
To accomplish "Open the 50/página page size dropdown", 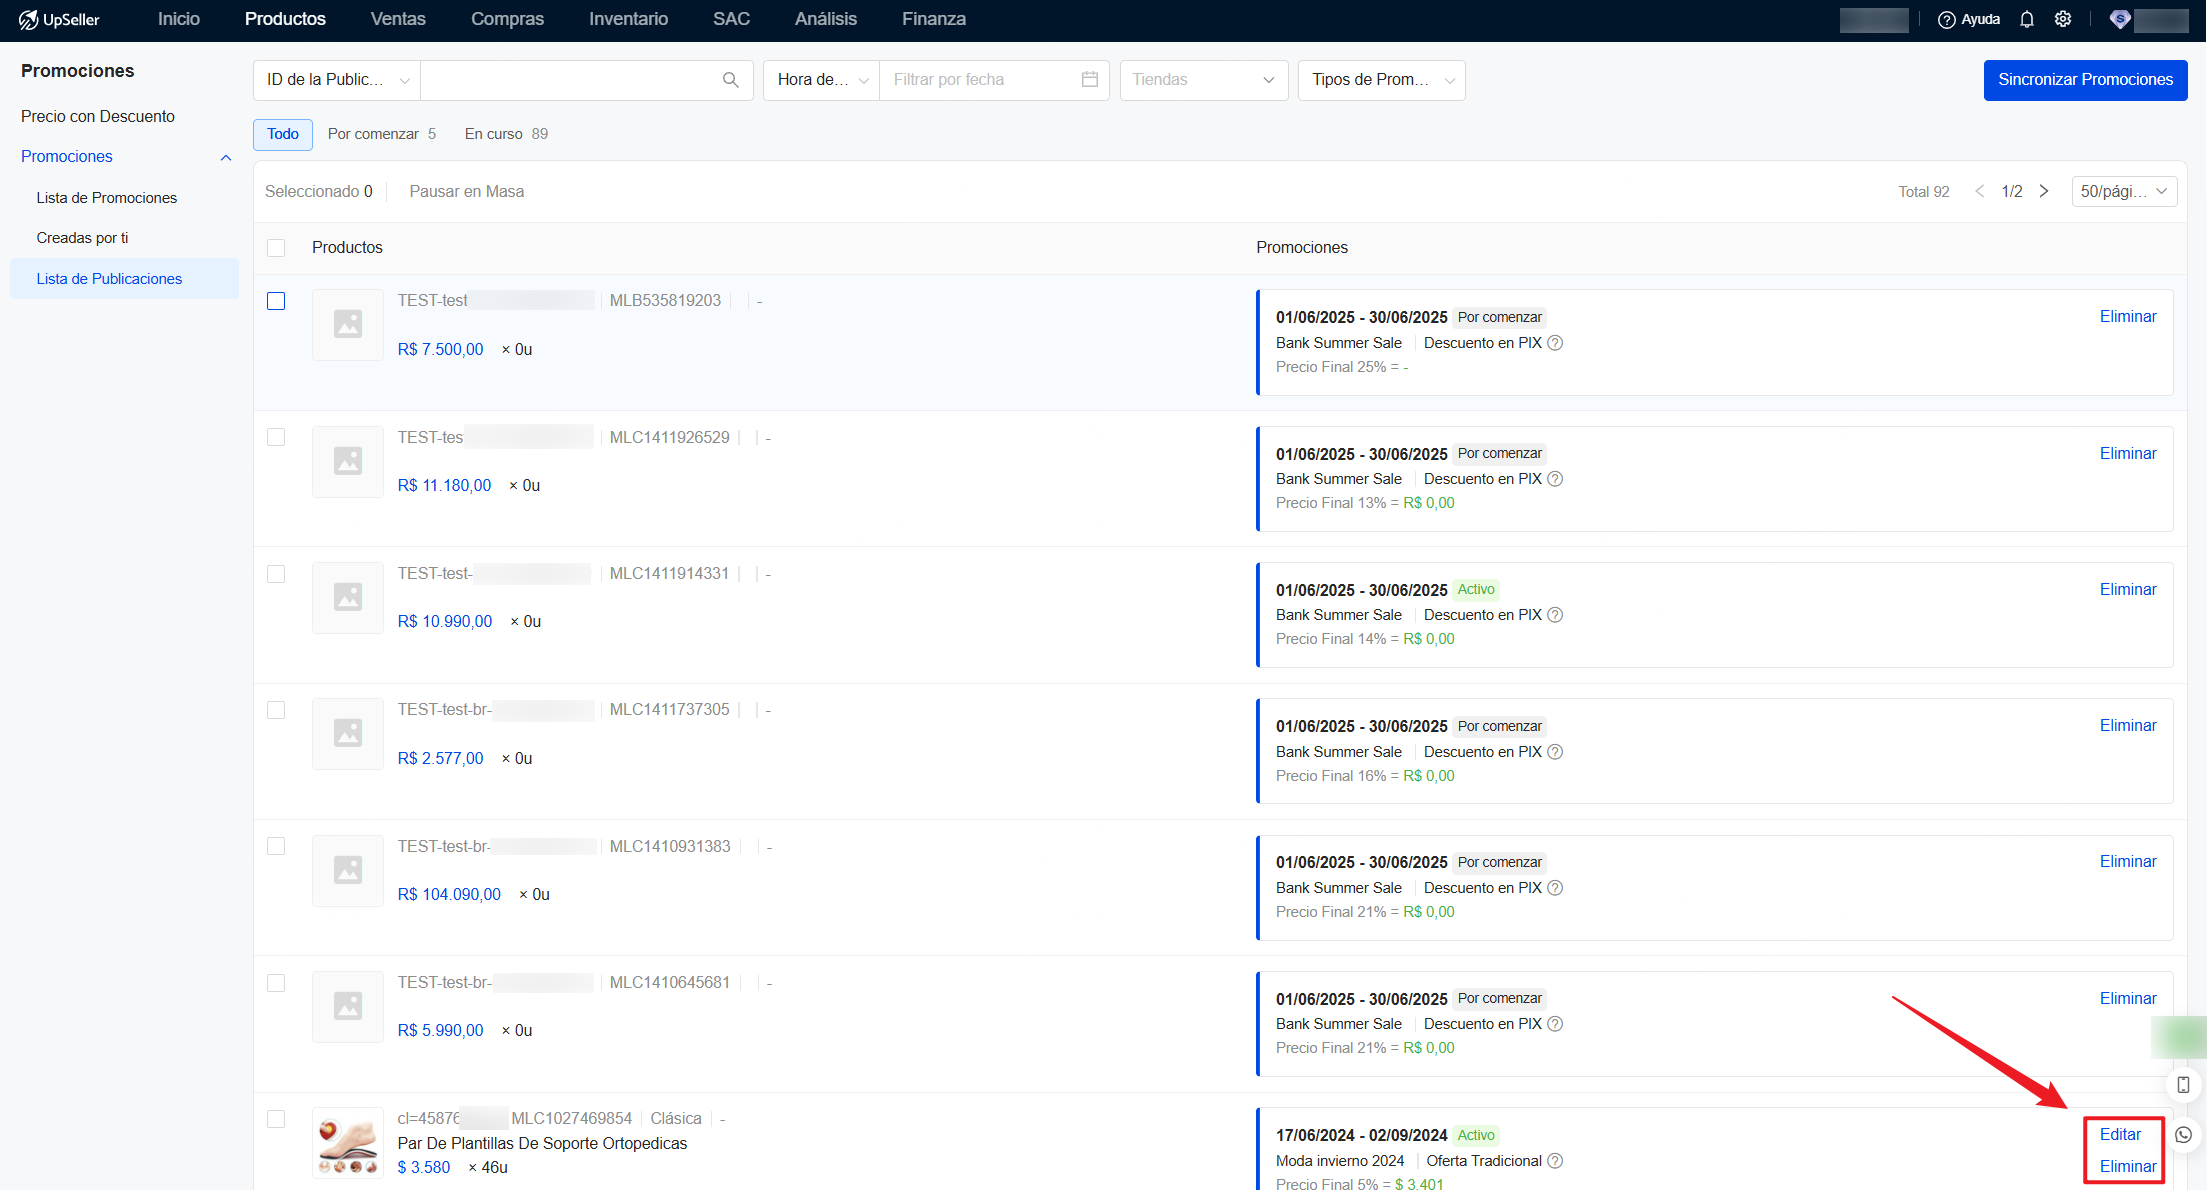I will tap(2123, 191).
